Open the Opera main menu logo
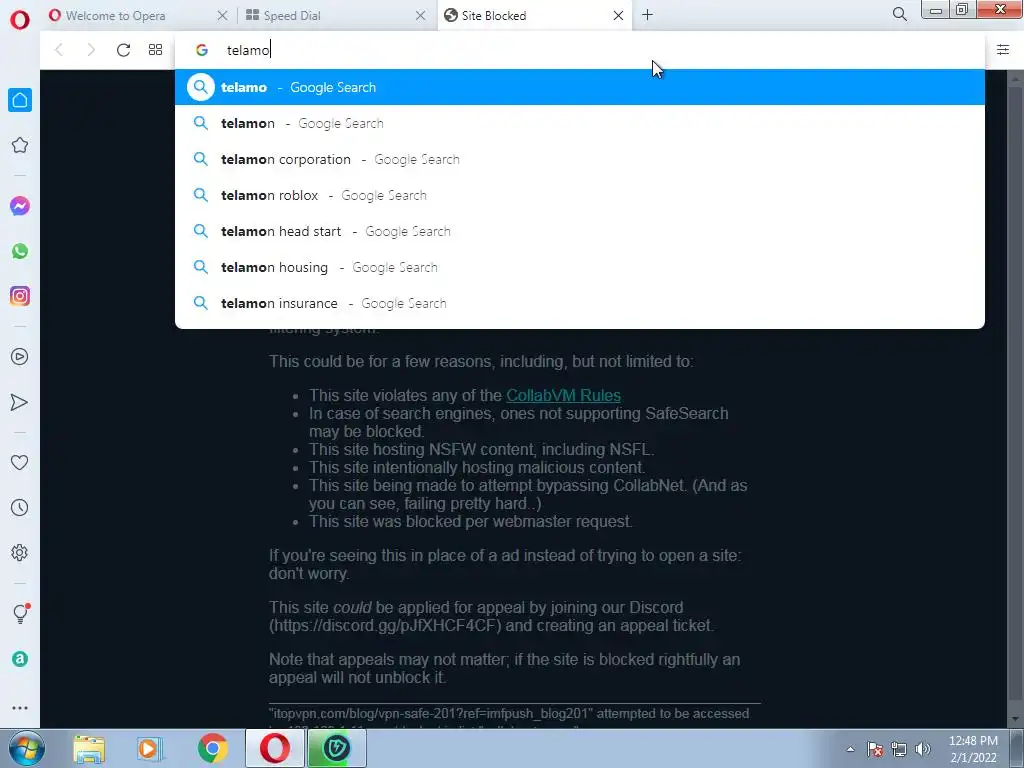Viewport: 1024px width, 768px height. pos(20,20)
